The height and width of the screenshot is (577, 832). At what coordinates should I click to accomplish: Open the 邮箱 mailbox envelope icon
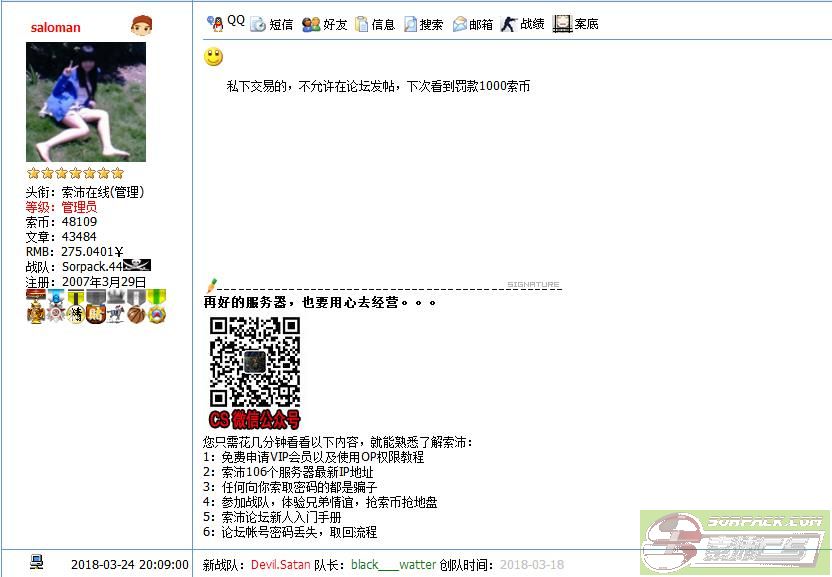click(x=460, y=24)
